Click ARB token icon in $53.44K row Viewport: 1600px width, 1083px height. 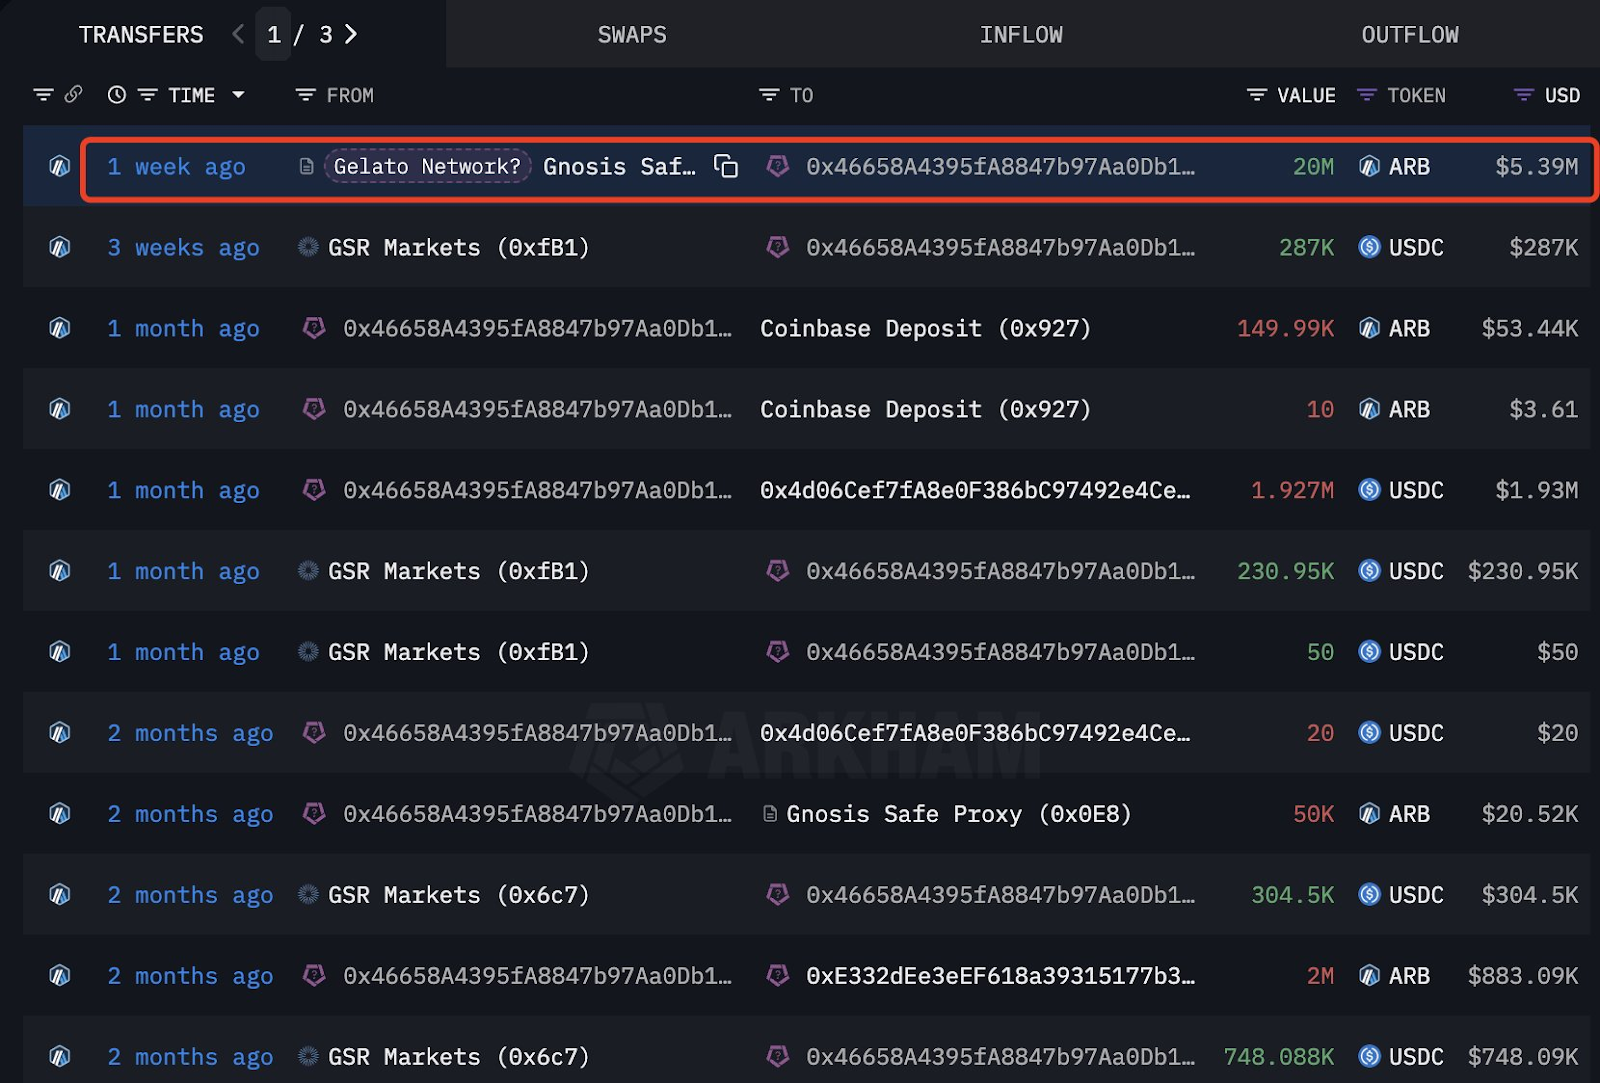pos(1370,328)
